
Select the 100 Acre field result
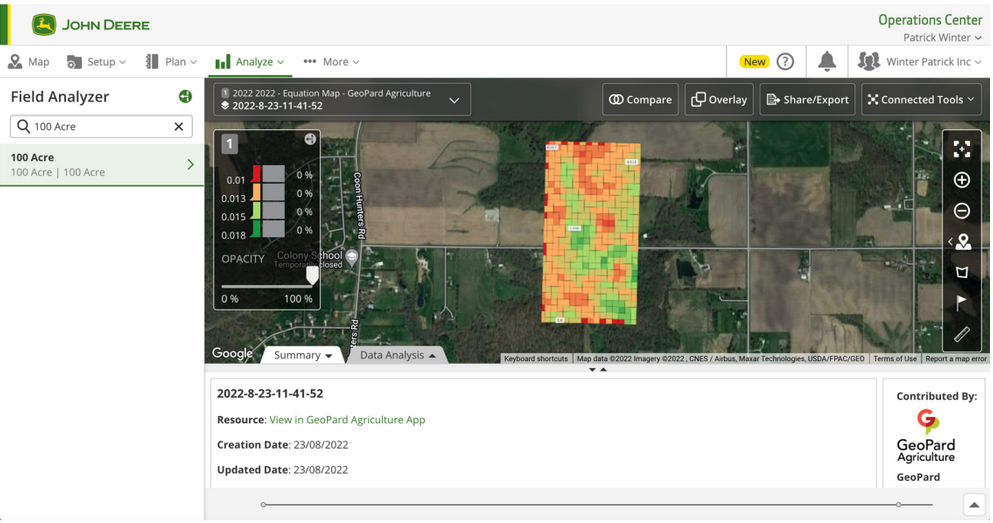pyautogui.click(x=102, y=165)
